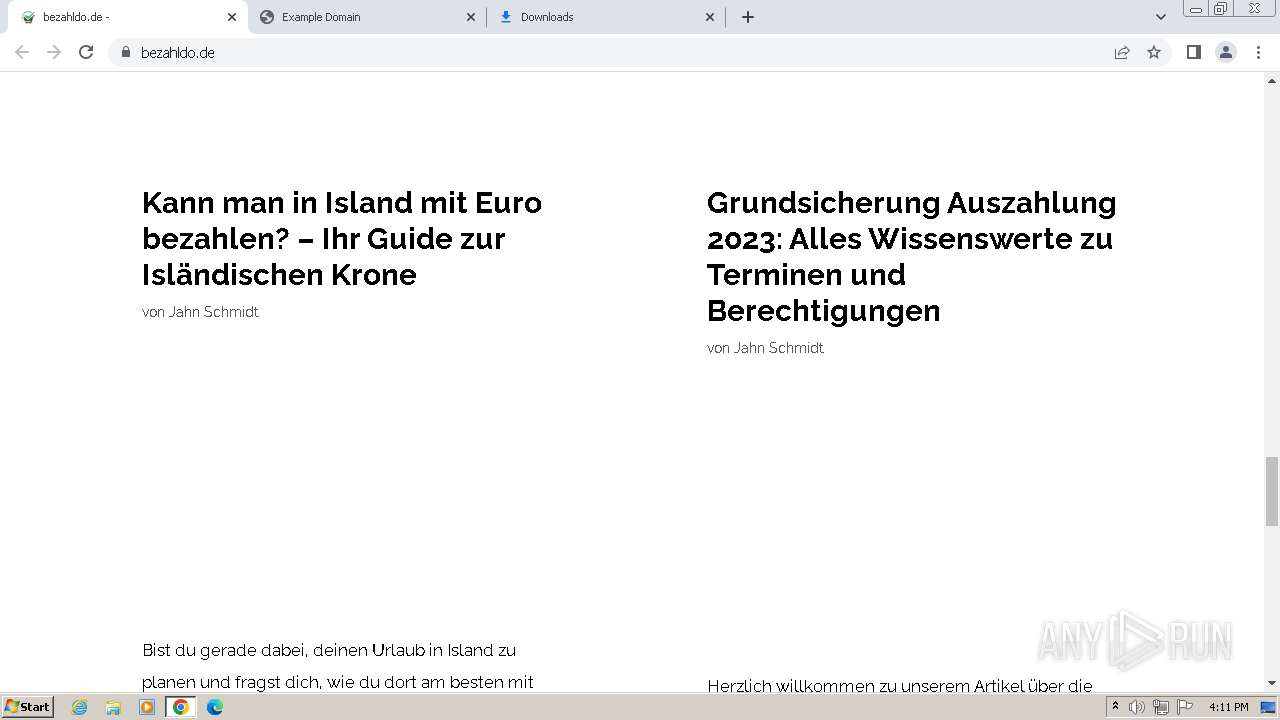
Task: Click the 'Herzlich willkommen' excerpt text
Action: pos(900,686)
